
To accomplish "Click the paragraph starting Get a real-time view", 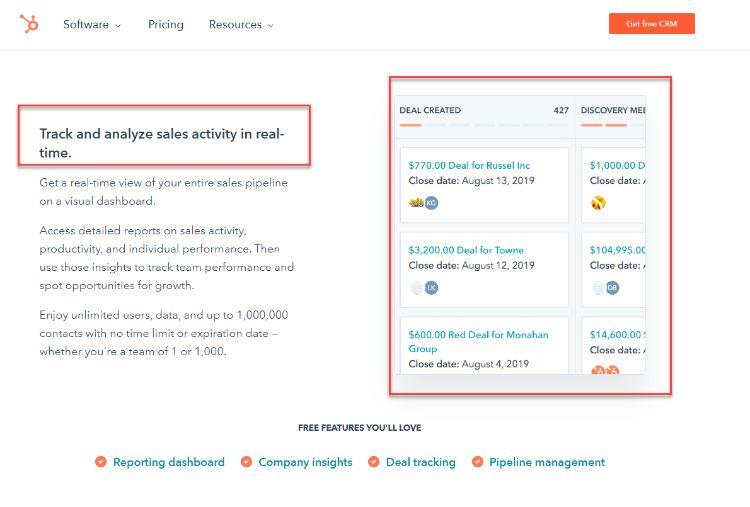I will (164, 192).
